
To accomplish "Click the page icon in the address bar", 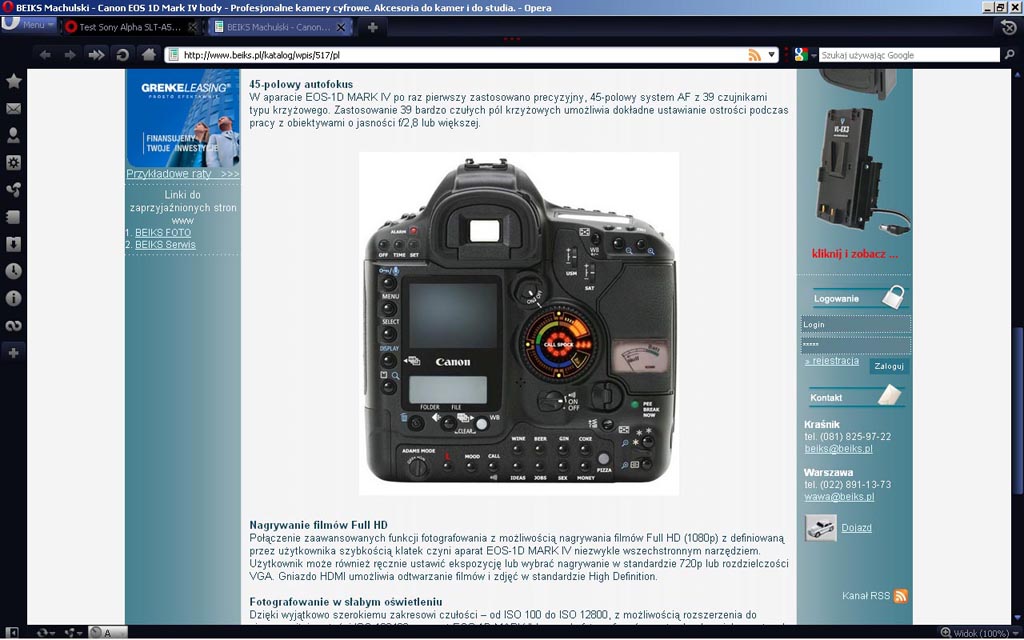I will (x=173, y=55).
